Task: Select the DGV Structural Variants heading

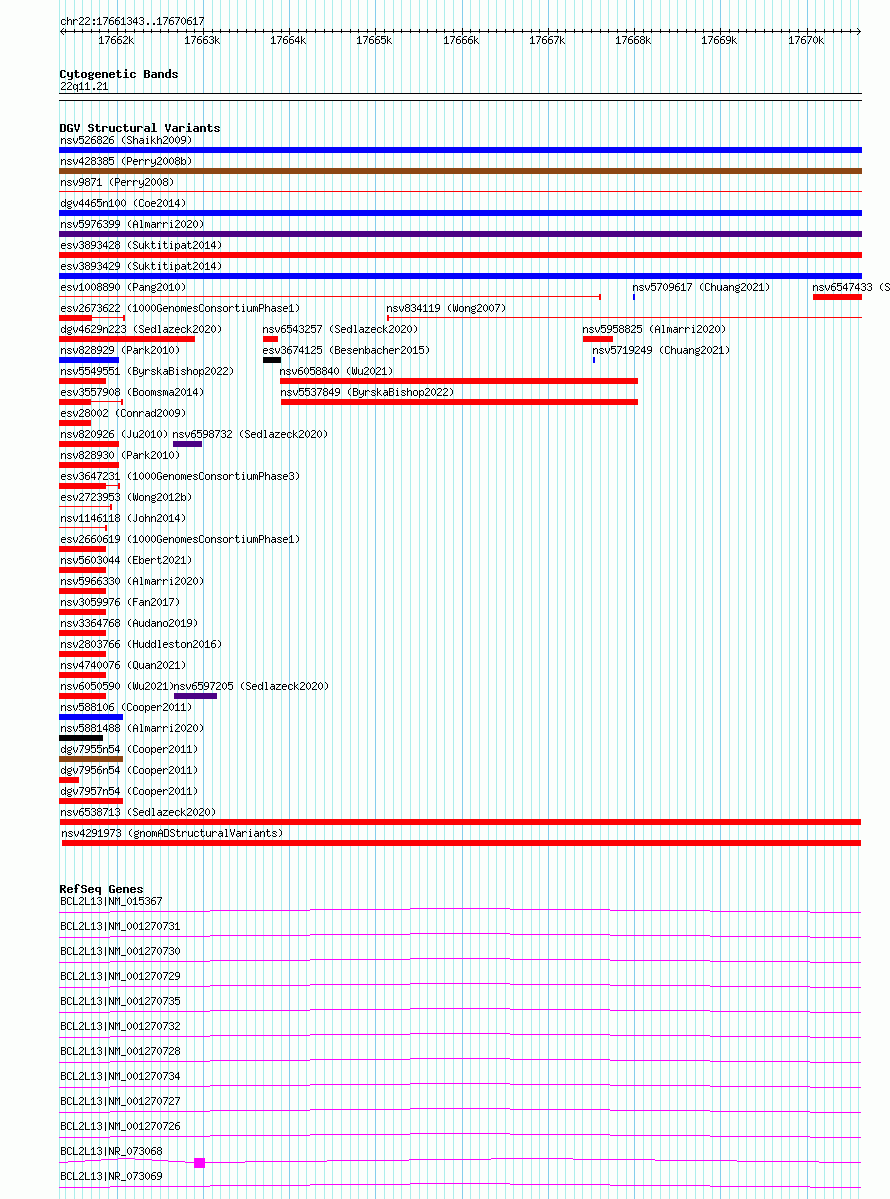Action: pos(140,128)
